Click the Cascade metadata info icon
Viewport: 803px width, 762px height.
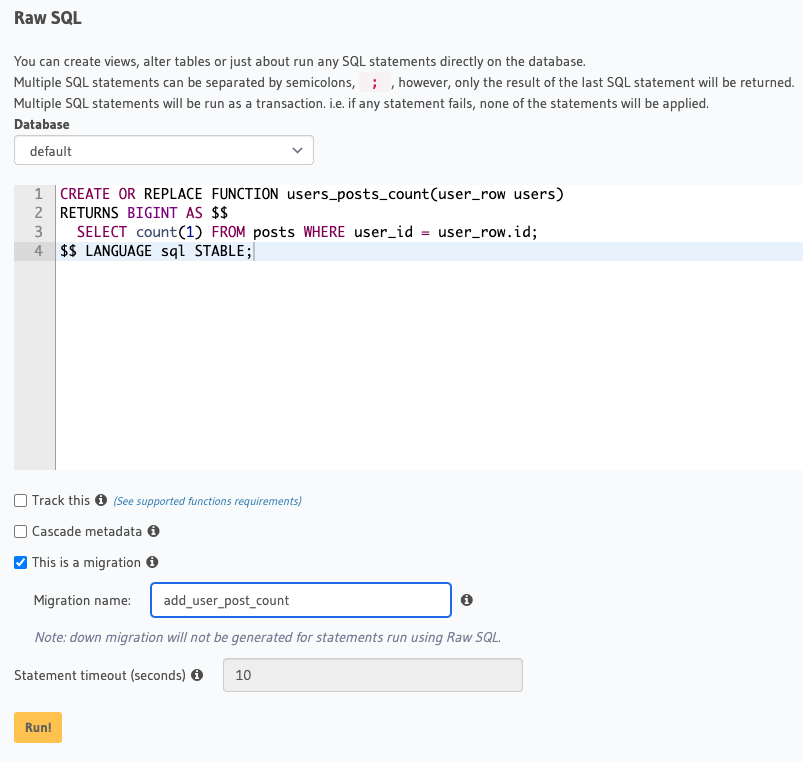(154, 531)
